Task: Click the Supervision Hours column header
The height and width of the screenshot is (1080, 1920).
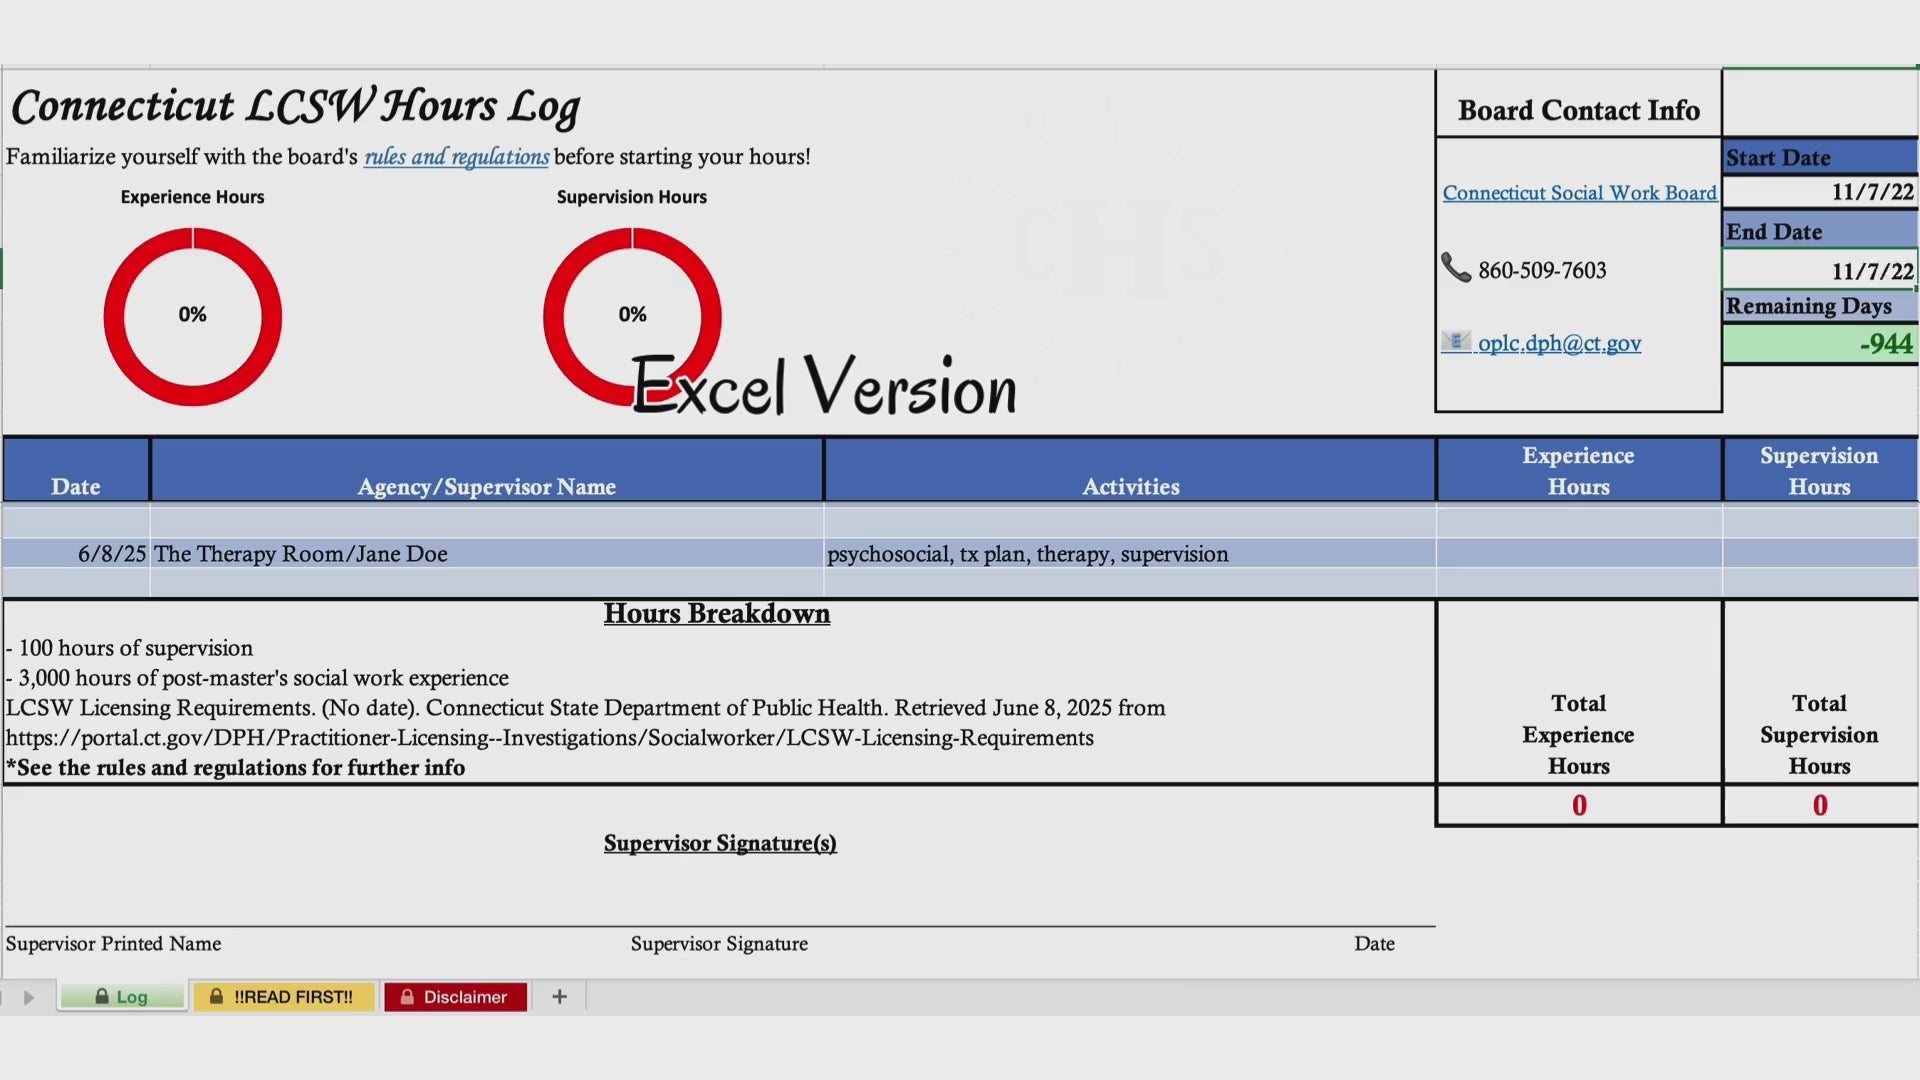Action: [1820, 470]
